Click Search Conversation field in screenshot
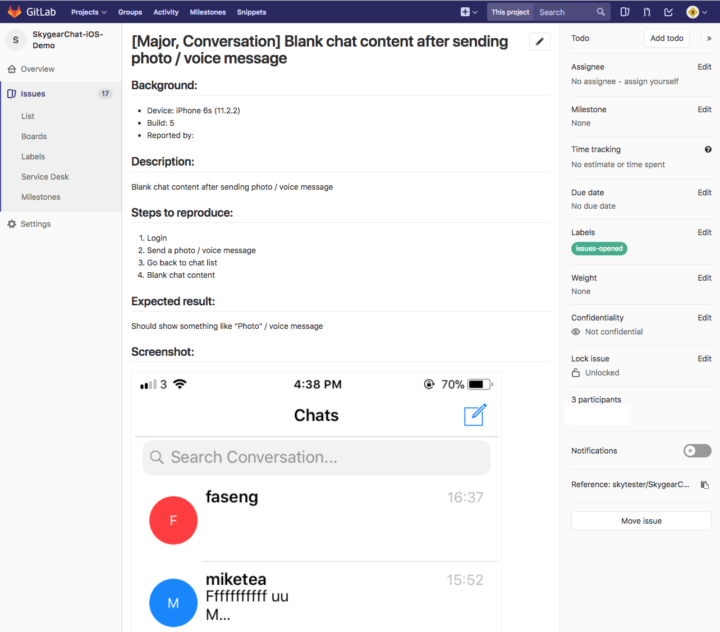The width and height of the screenshot is (720, 632). point(316,457)
